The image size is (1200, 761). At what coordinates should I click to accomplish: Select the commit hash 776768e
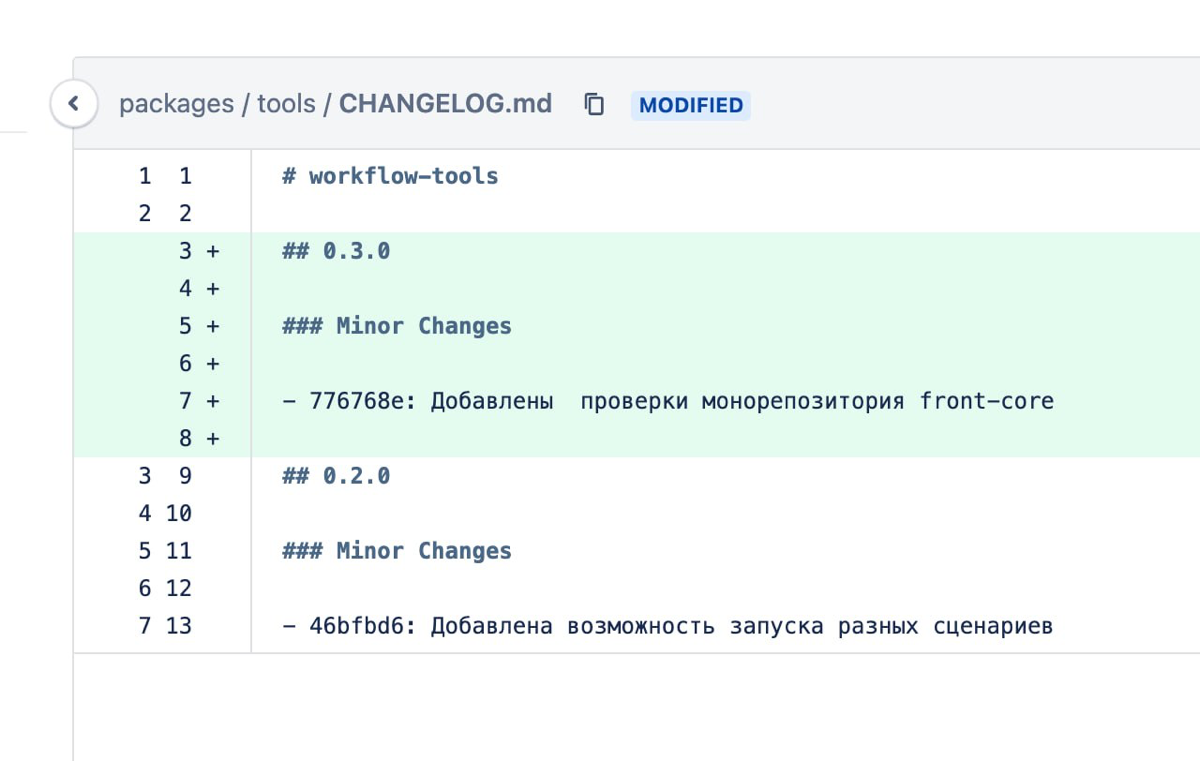[x=352, y=400]
